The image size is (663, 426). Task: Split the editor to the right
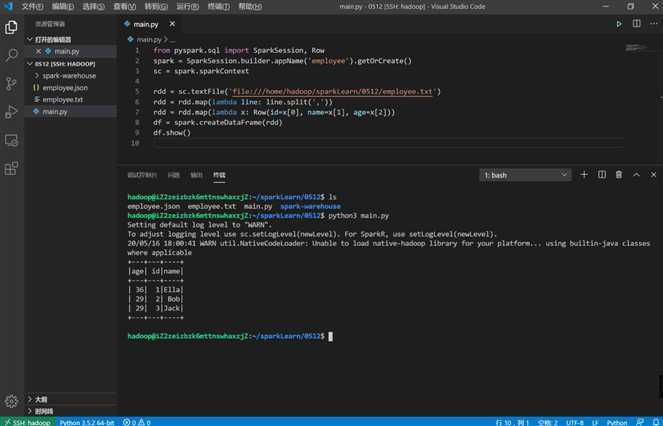[636, 24]
